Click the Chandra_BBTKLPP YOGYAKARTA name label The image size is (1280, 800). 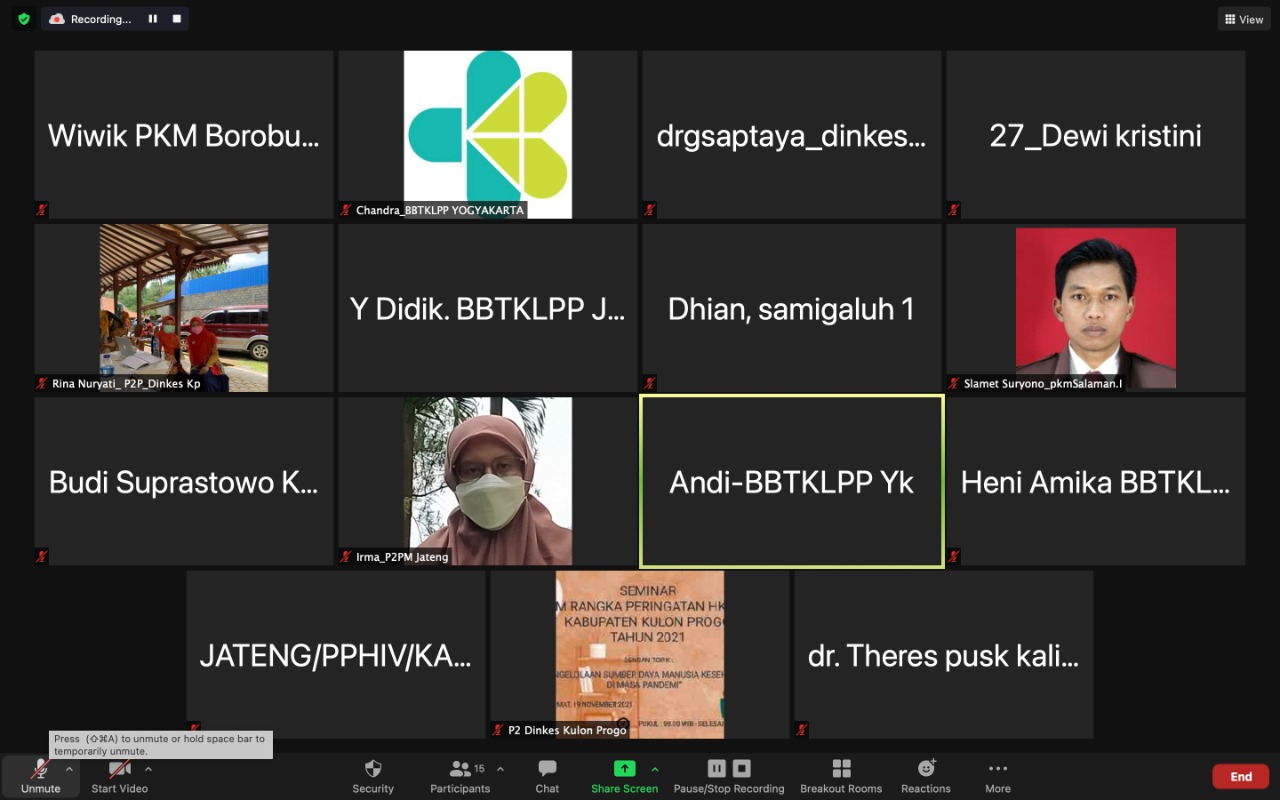tap(440, 210)
